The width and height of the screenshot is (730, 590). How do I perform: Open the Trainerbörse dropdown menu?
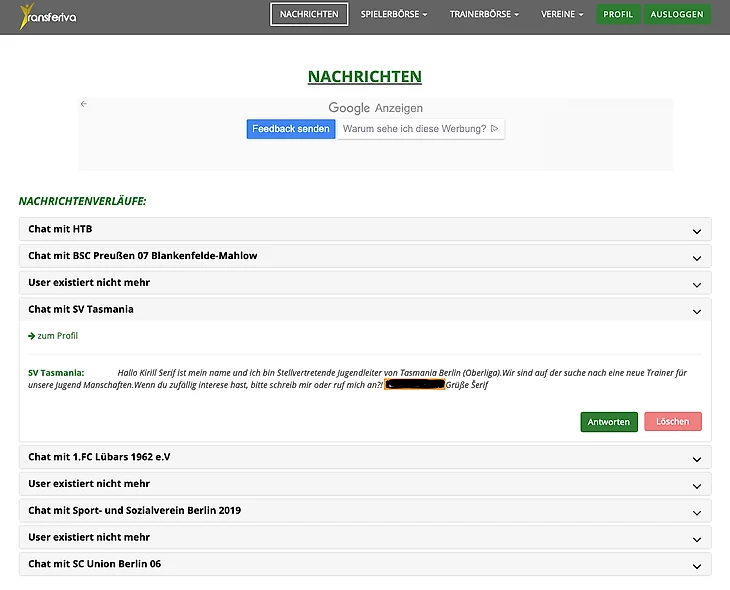pos(485,15)
